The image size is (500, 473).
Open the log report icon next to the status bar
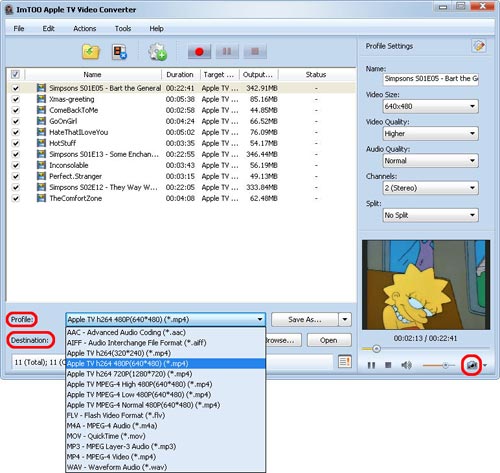point(345,361)
